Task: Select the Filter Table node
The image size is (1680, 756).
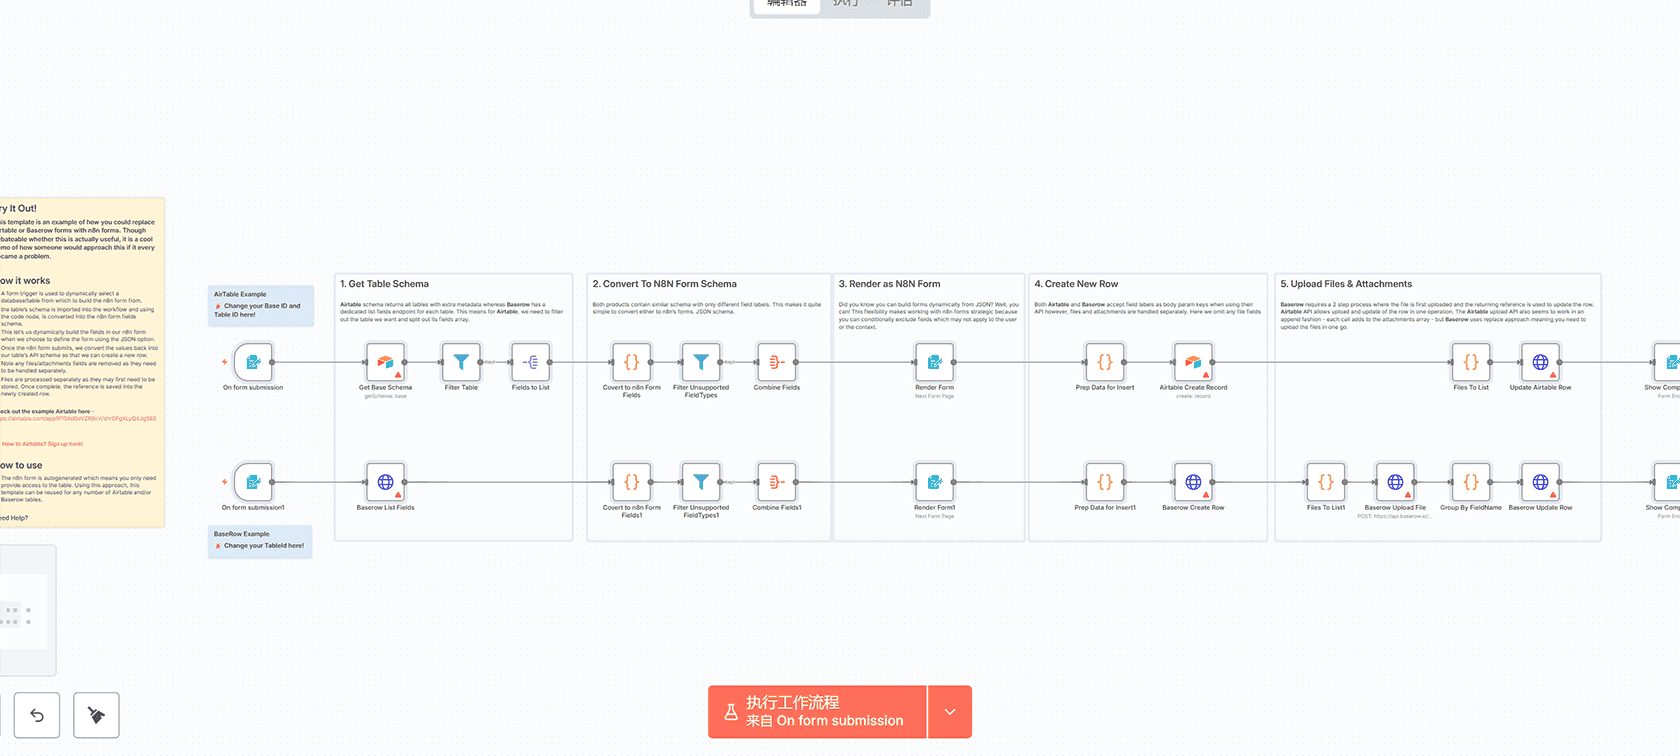Action: point(461,363)
